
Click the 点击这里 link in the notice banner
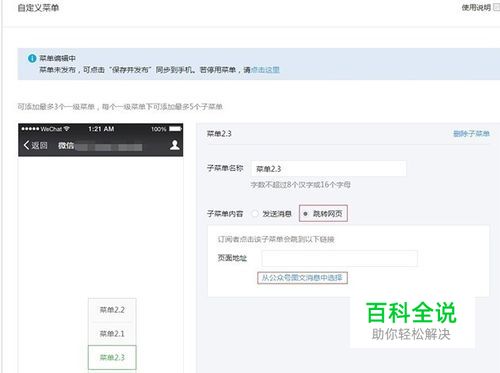point(265,70)
